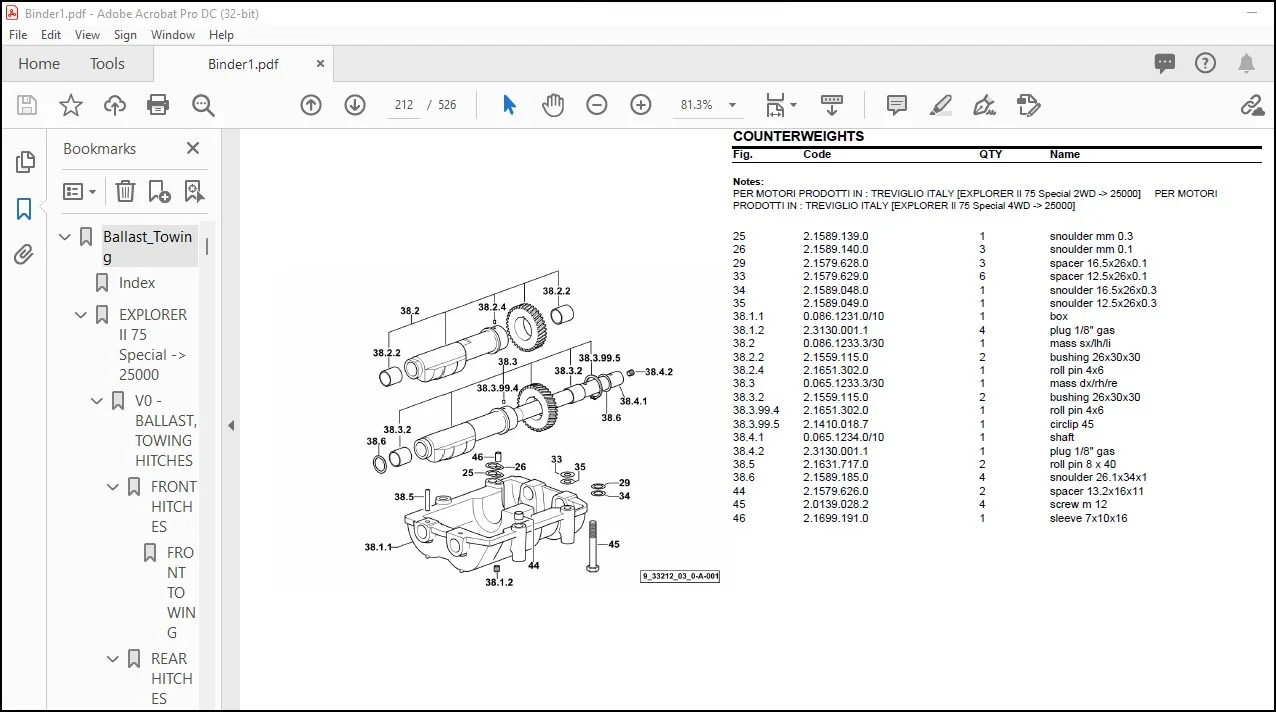Screen dimensions: 1276x712
Task: Open the sign document tool
Action: pyautogui.click(x=984, y=105)
